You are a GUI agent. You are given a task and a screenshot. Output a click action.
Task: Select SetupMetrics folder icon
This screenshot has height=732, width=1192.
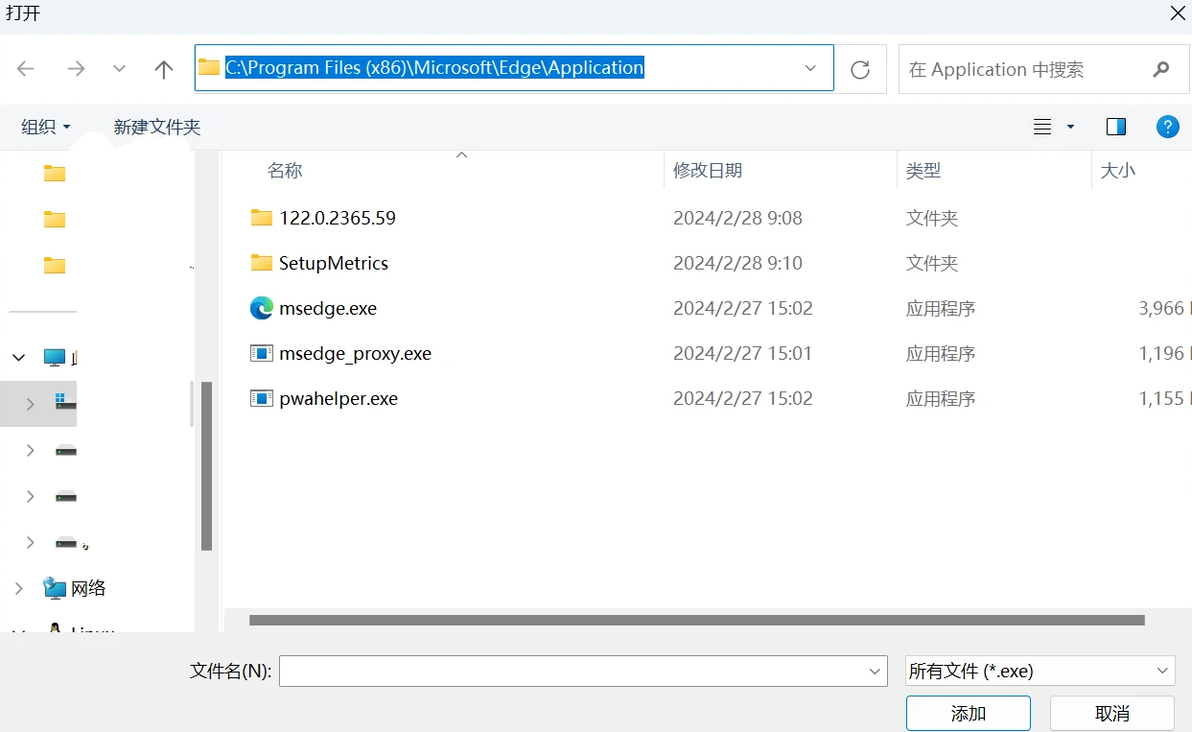[x=261, y=262]
